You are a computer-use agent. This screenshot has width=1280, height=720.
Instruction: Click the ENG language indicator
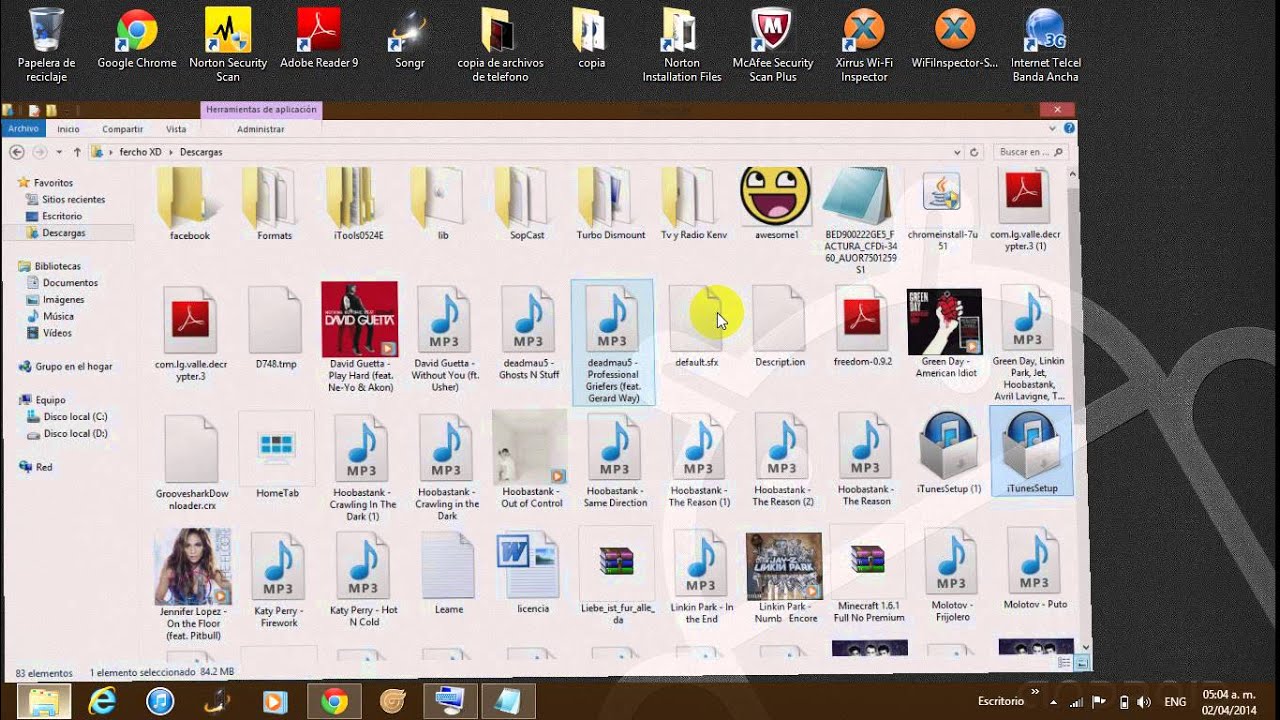pos(1176,702)
